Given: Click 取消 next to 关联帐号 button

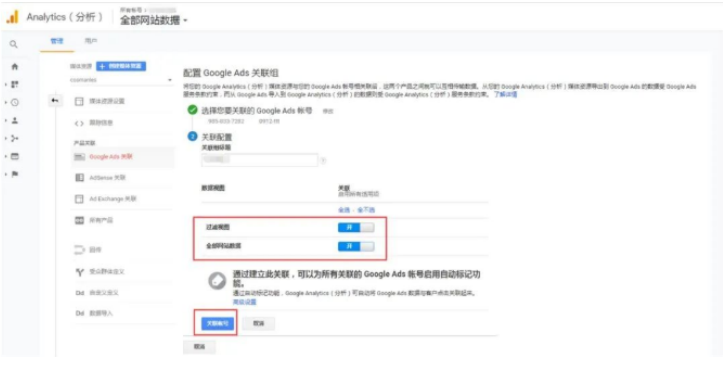Looking at the screenshot, I should click(x=259, y=323).
